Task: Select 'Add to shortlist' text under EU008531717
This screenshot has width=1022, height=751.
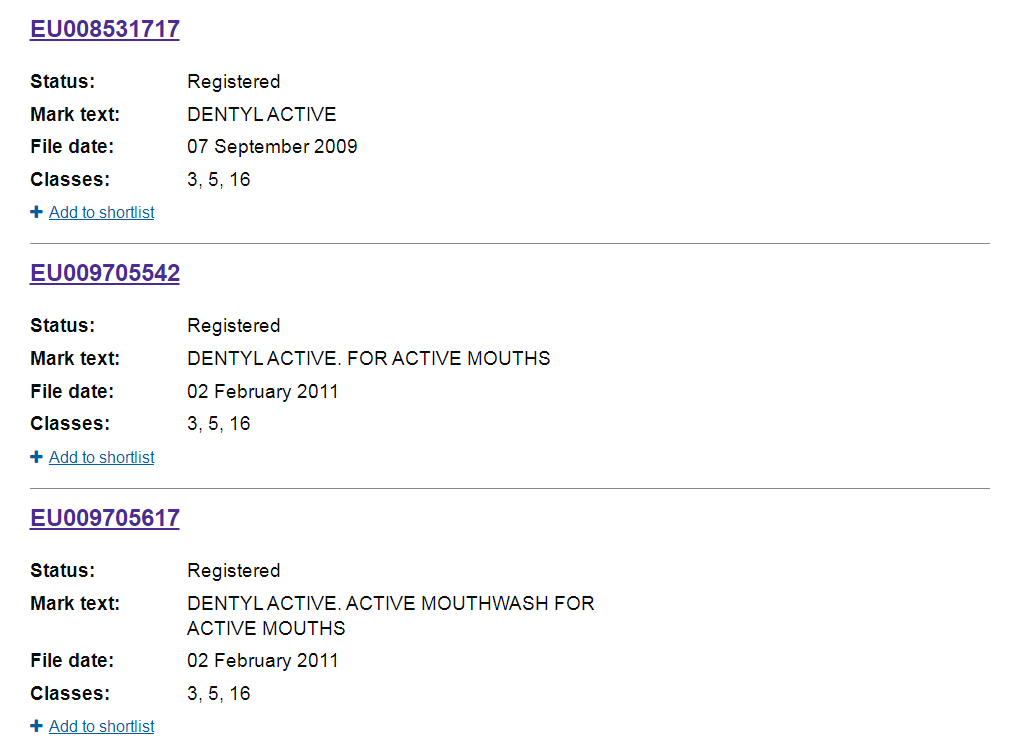Action: 102,212
